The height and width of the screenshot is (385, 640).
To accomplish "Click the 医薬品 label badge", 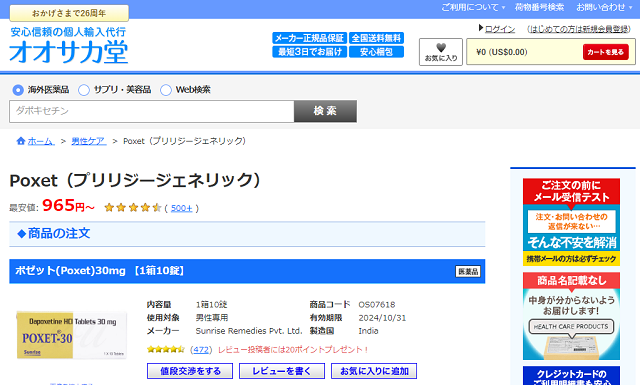I will [x=468, y=272].
